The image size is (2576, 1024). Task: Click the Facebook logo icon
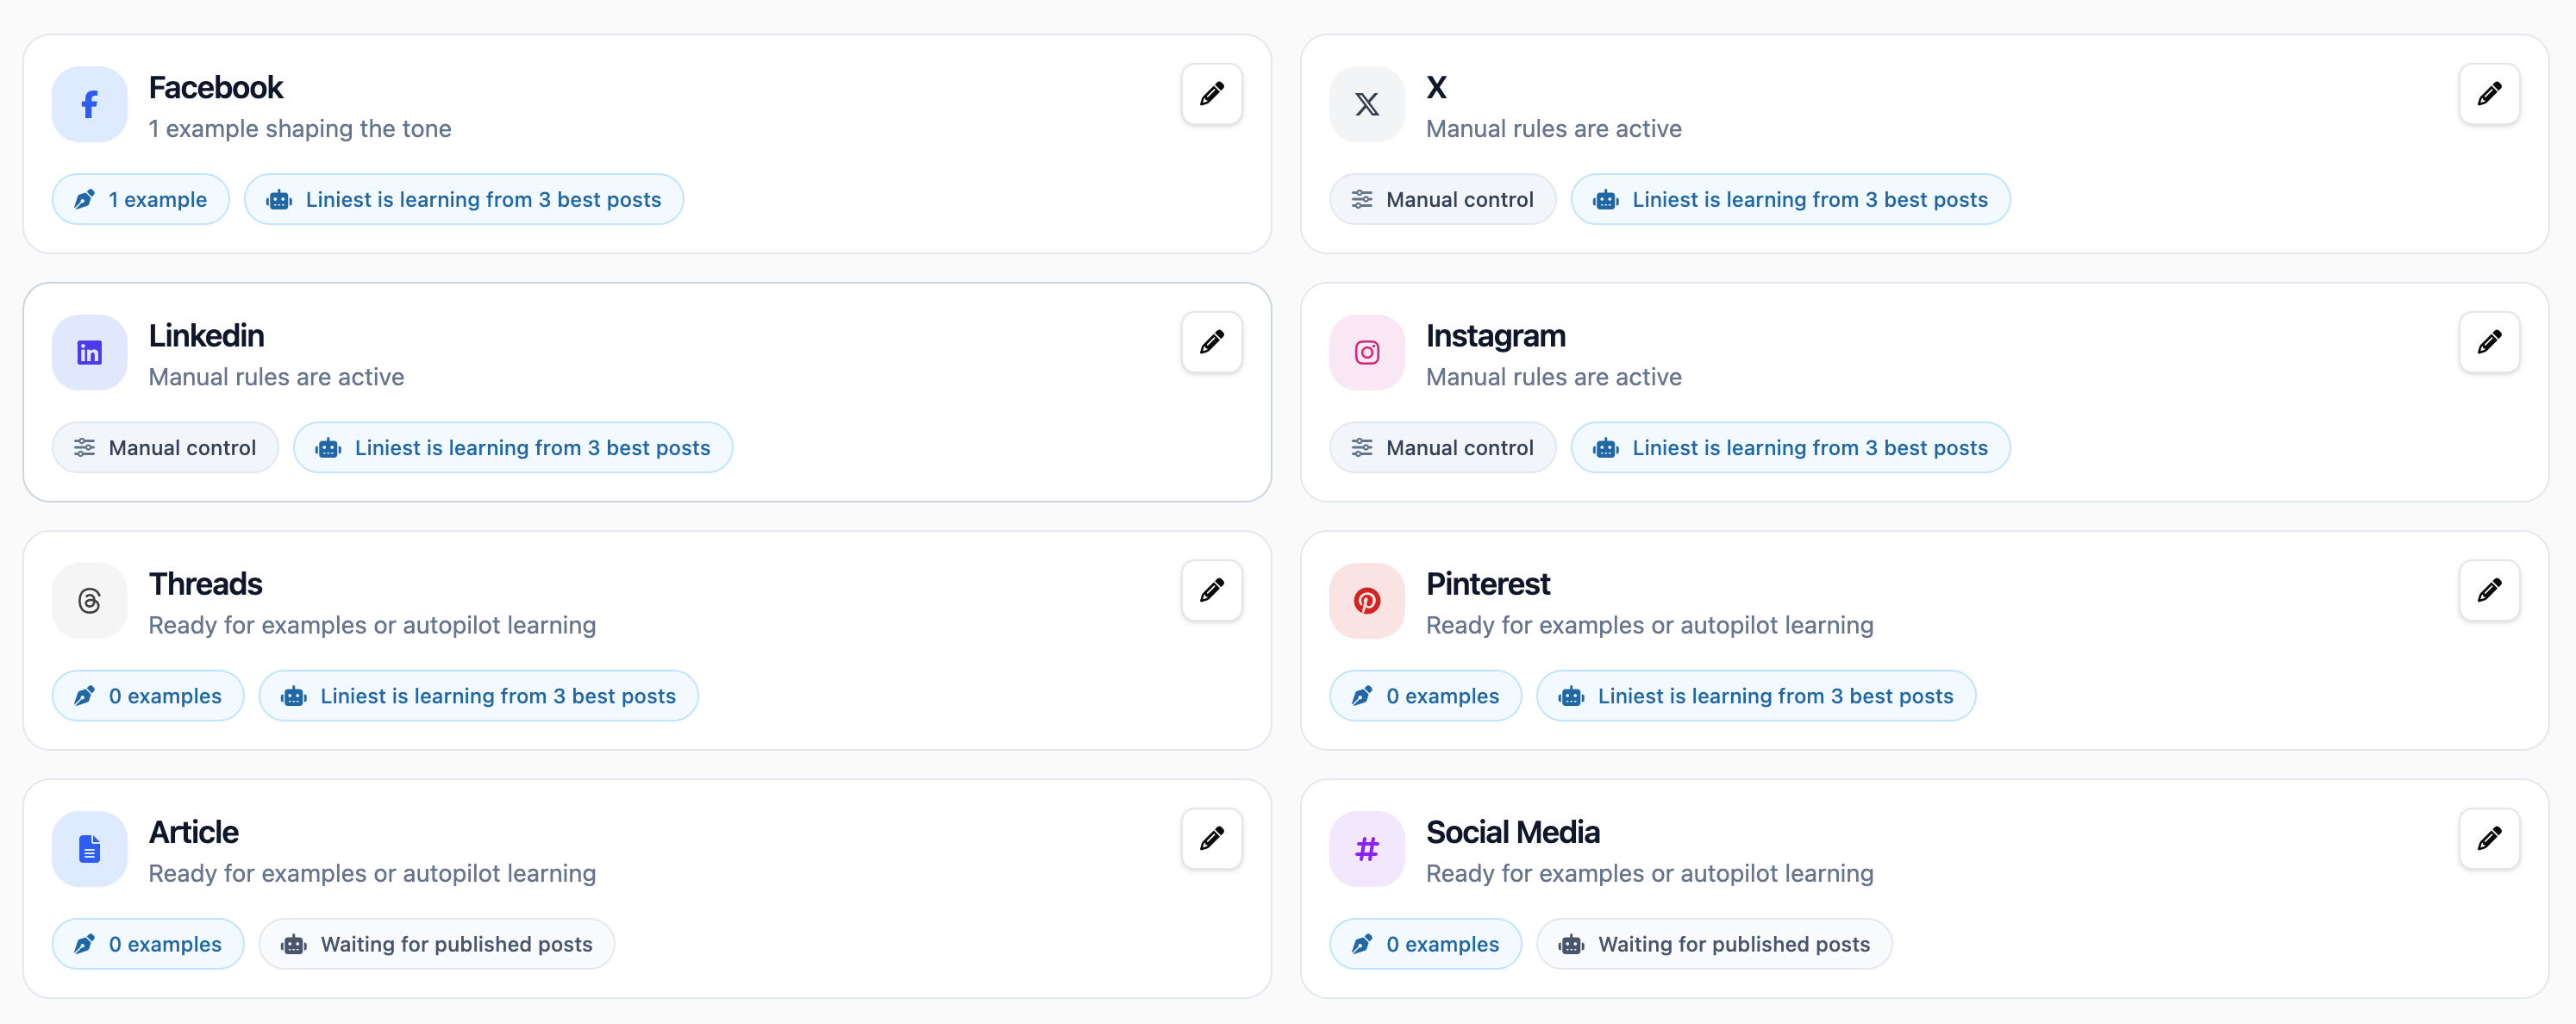(x=90, y=104)
